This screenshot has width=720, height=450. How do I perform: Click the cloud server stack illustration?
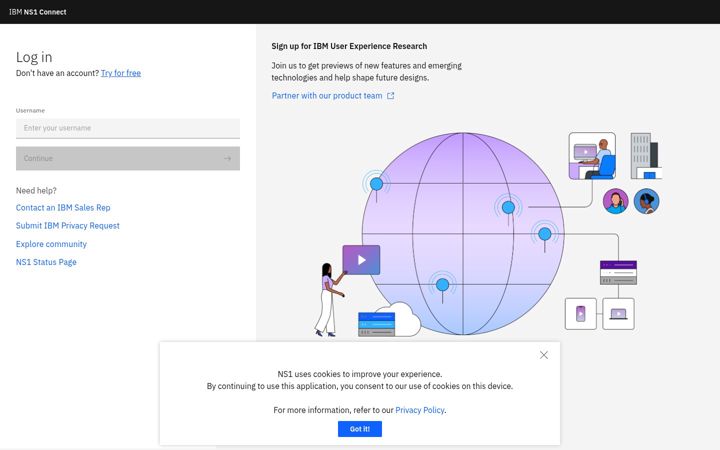[x=389, y=320]
